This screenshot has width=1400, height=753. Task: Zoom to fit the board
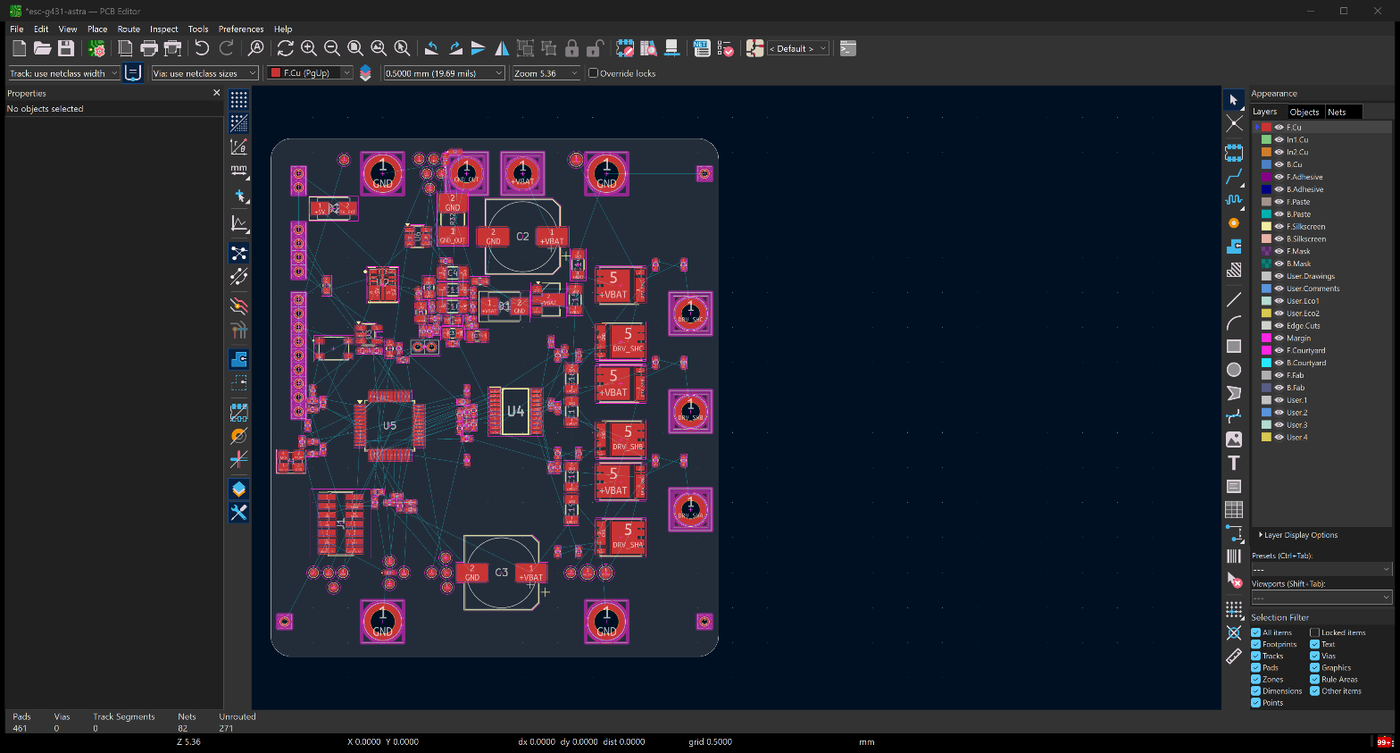(x=355, y=48)
